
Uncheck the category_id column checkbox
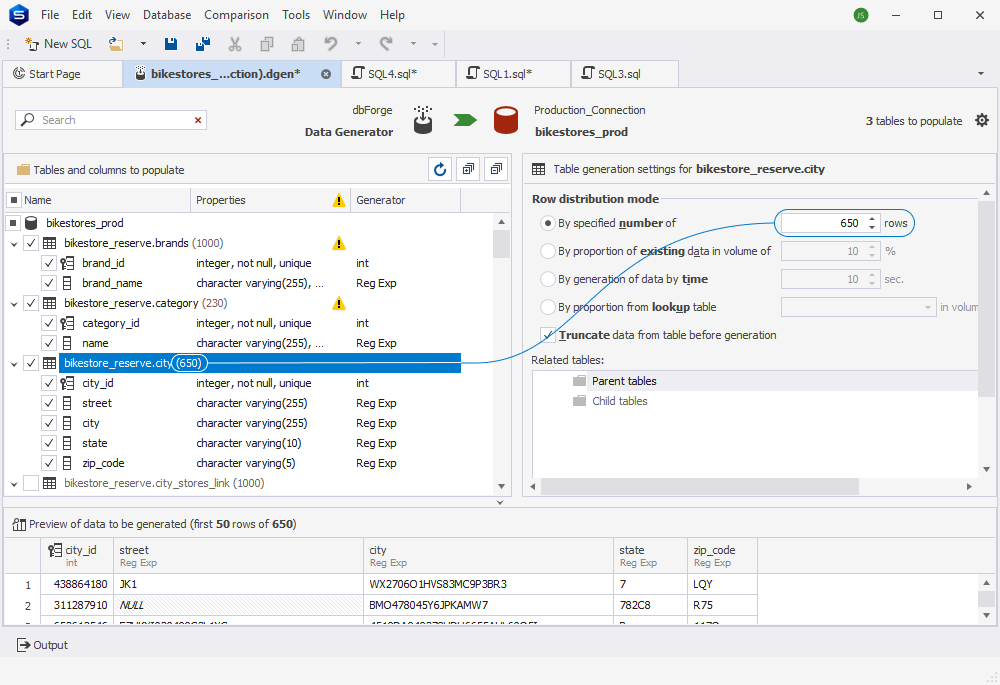[48, 323]
